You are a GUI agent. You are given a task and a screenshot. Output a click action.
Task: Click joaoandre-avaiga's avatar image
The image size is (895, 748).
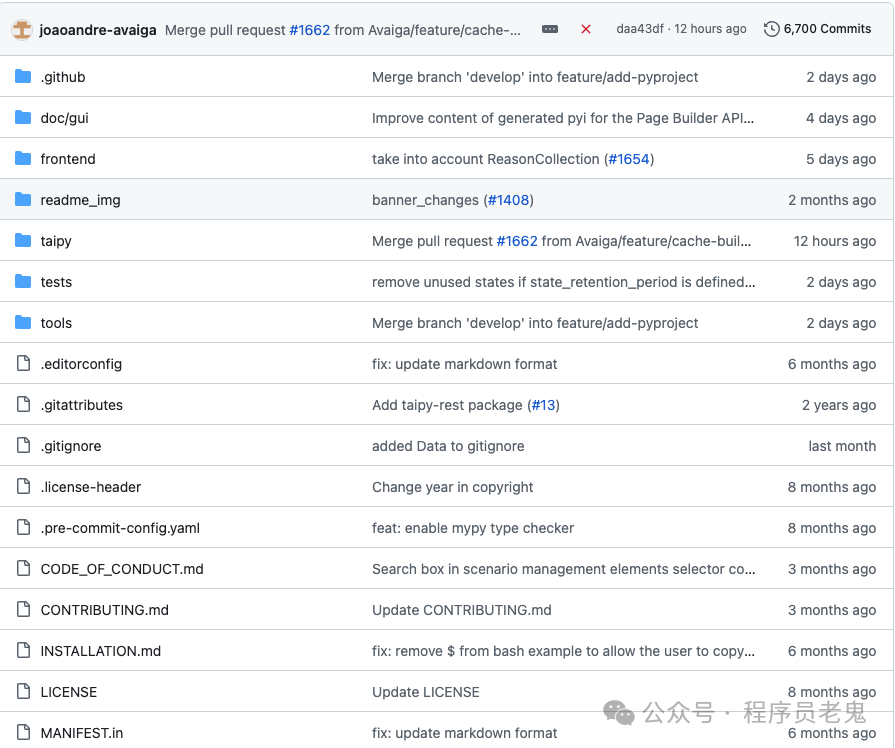point(22,30)
